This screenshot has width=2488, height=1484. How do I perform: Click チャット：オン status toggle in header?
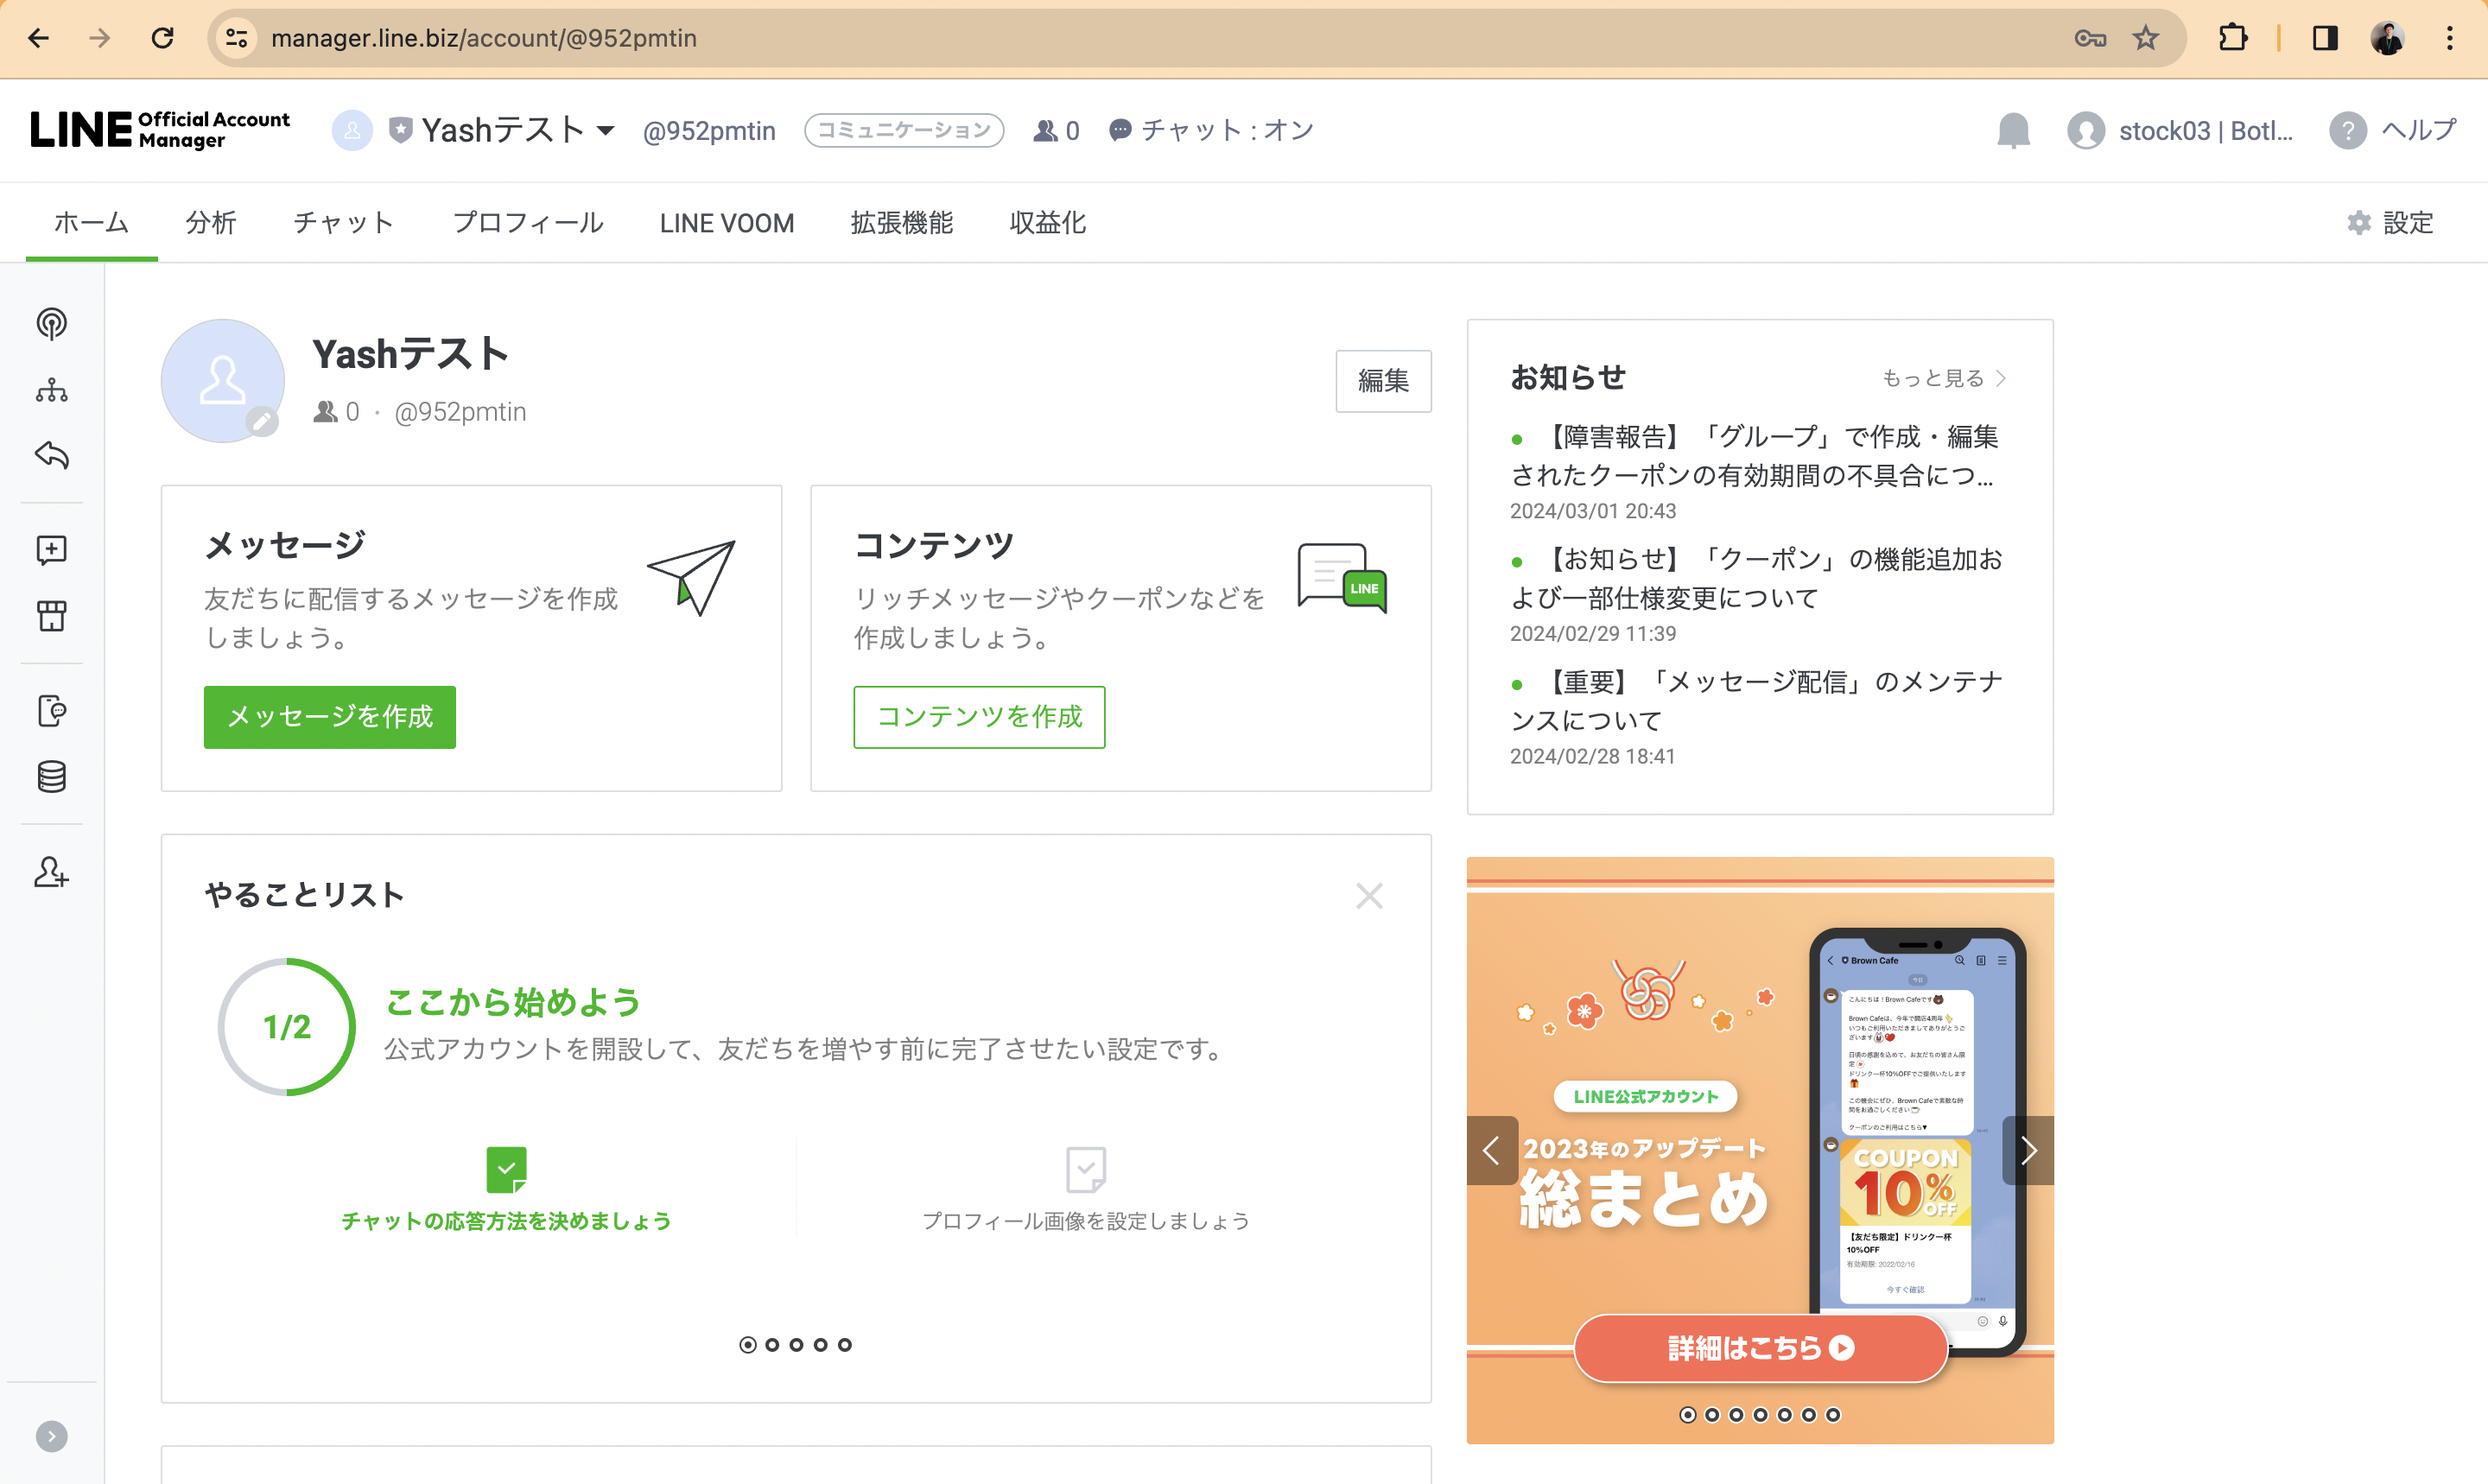[1211, 130]
